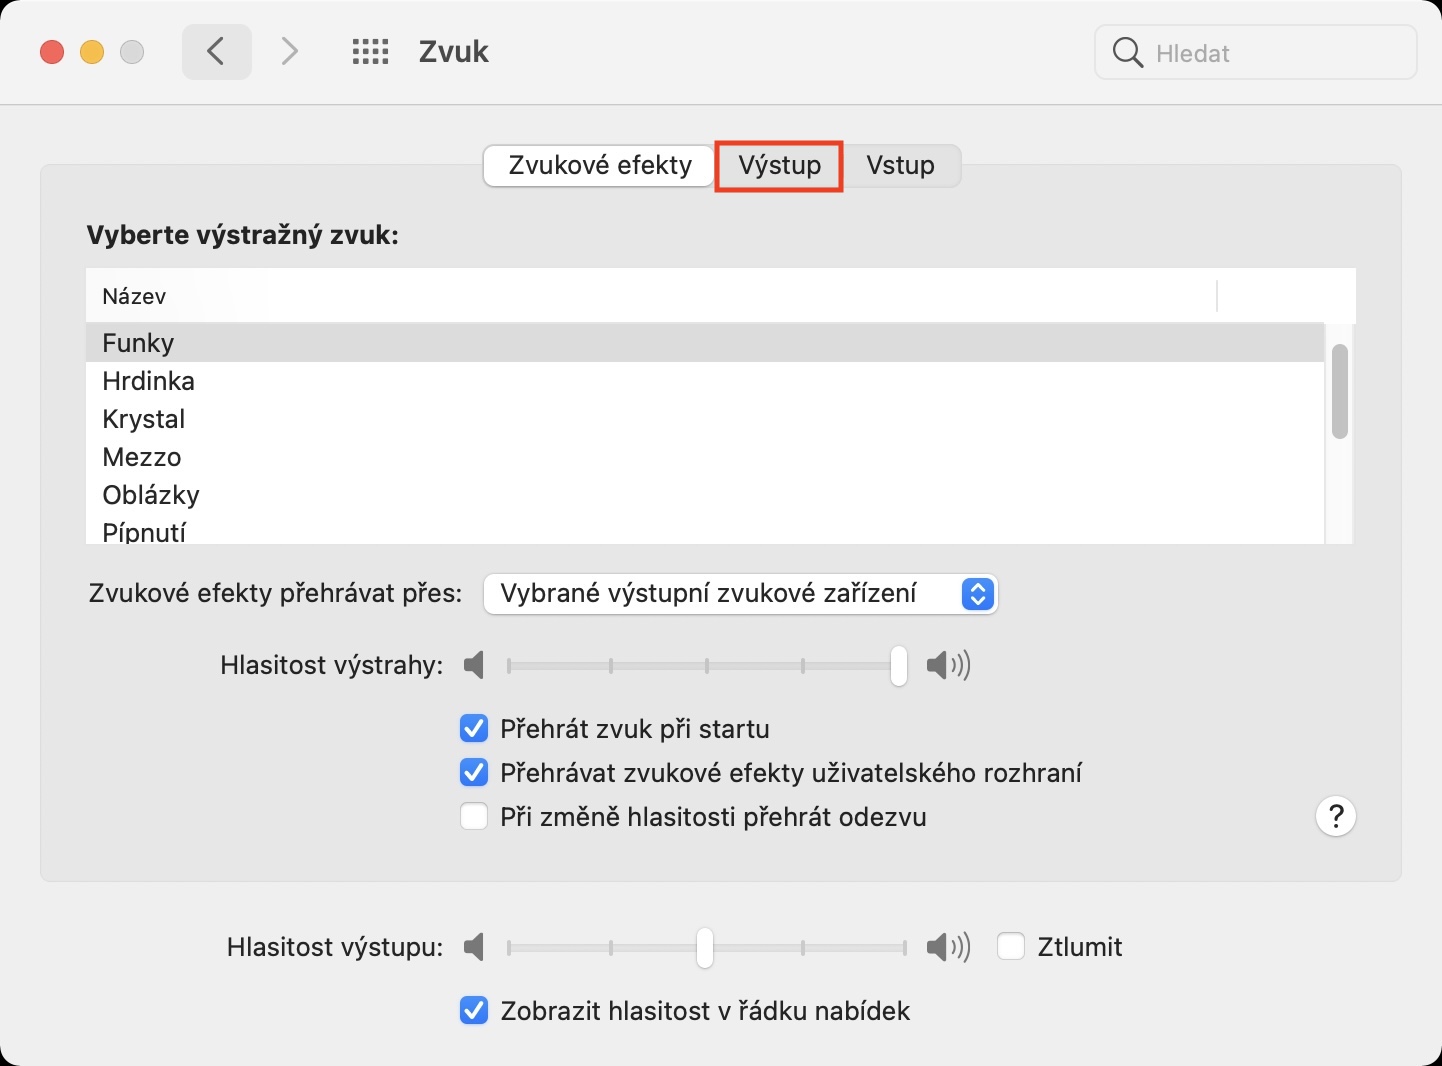Viewport: 1442px width, 1066px height.
Task: Click the low-volume speaker icon beside Hlasitost výstrahy
Action: tap(475, 665)
